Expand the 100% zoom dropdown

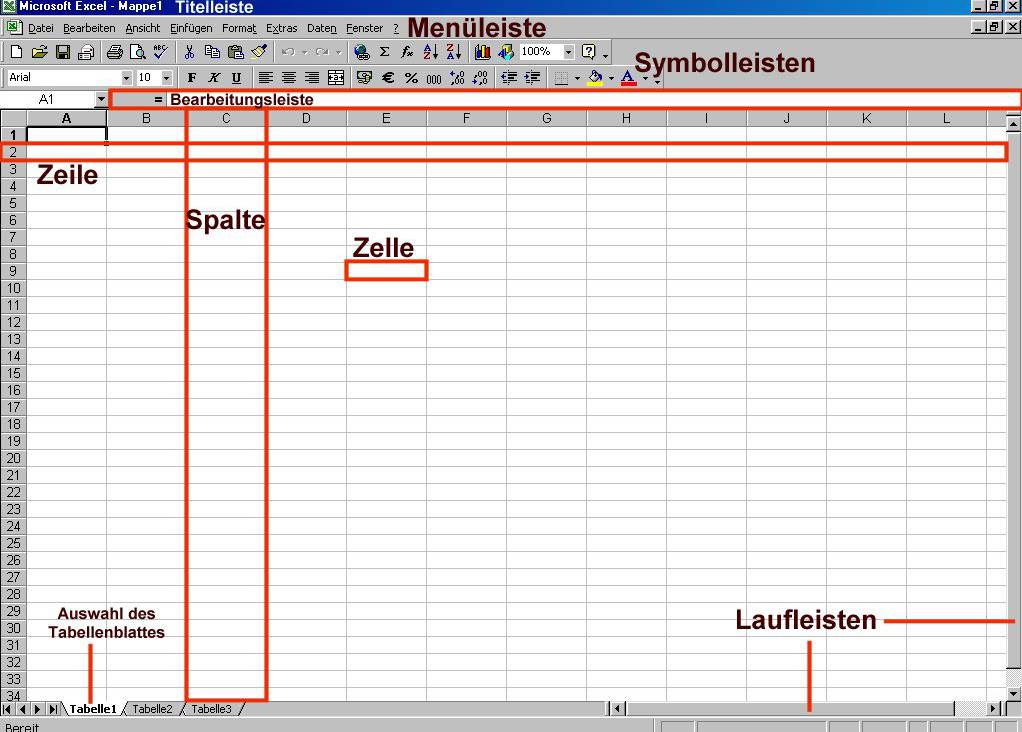click(x=569, y=52)
